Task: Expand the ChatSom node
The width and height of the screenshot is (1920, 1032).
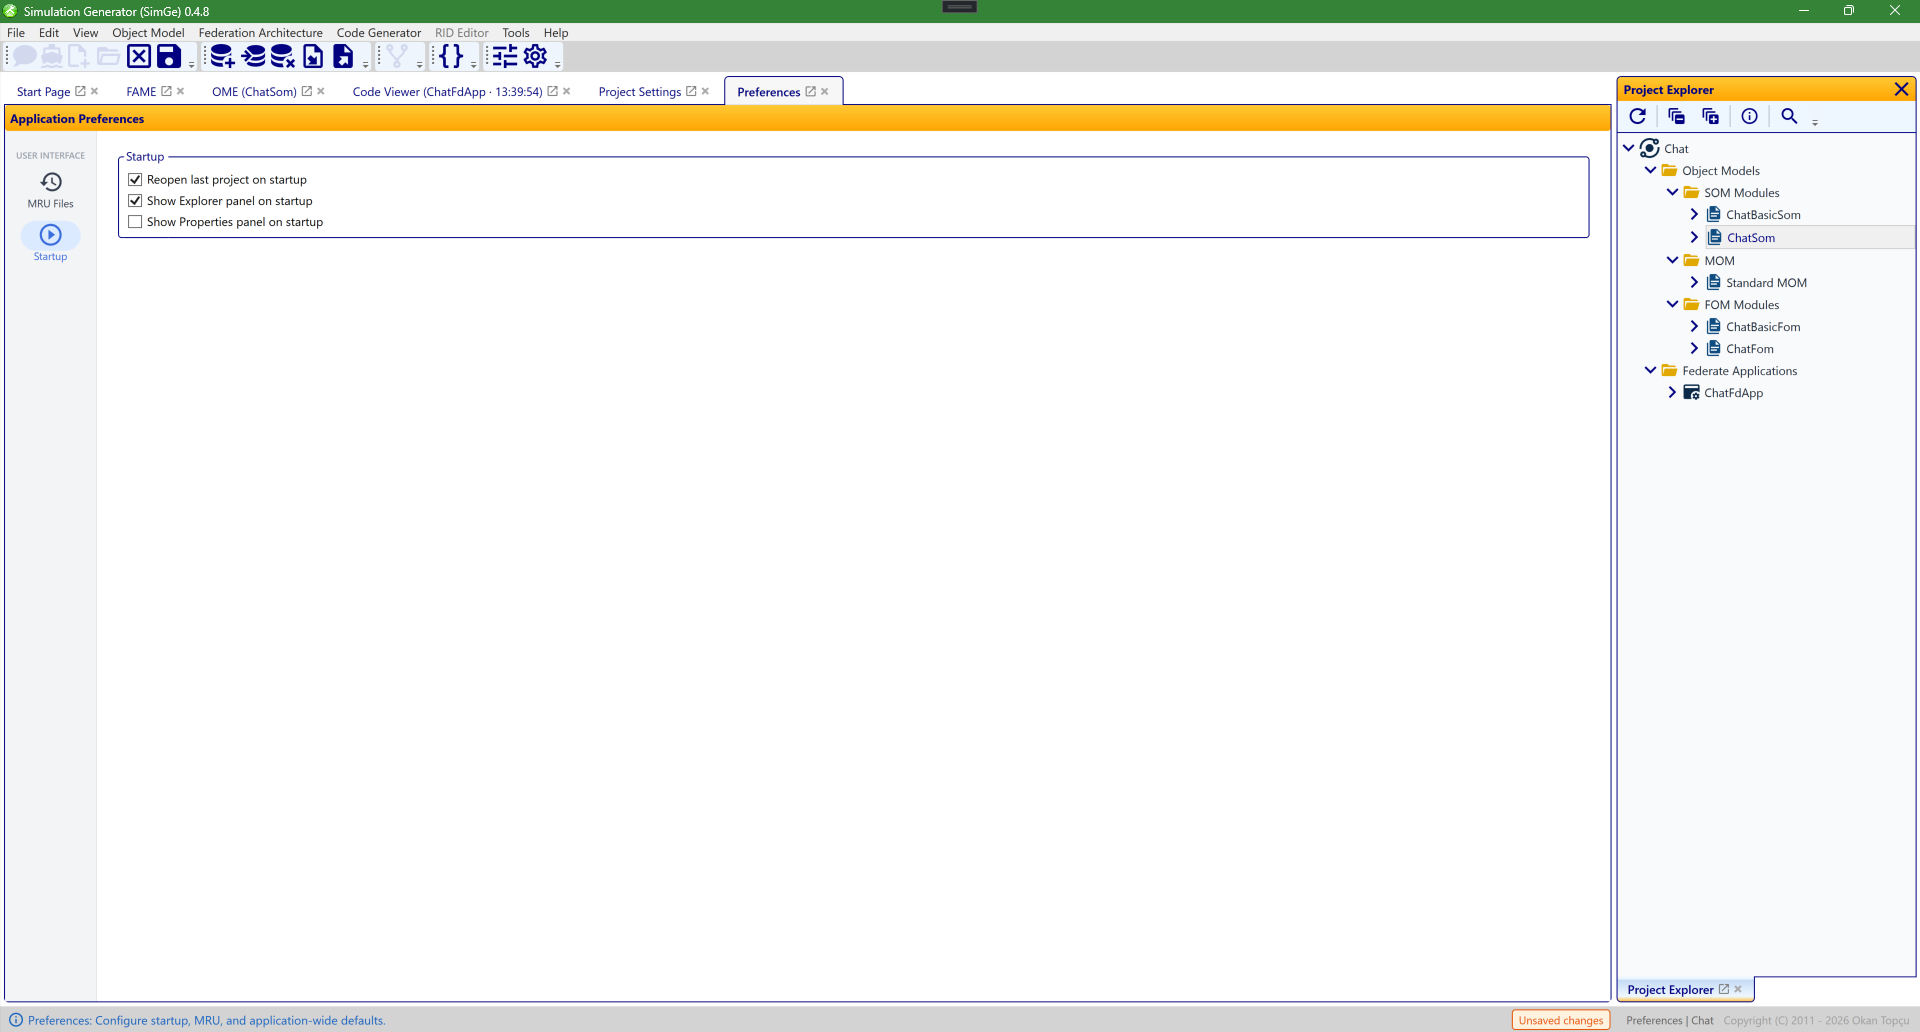Action: click(1694, 237)
